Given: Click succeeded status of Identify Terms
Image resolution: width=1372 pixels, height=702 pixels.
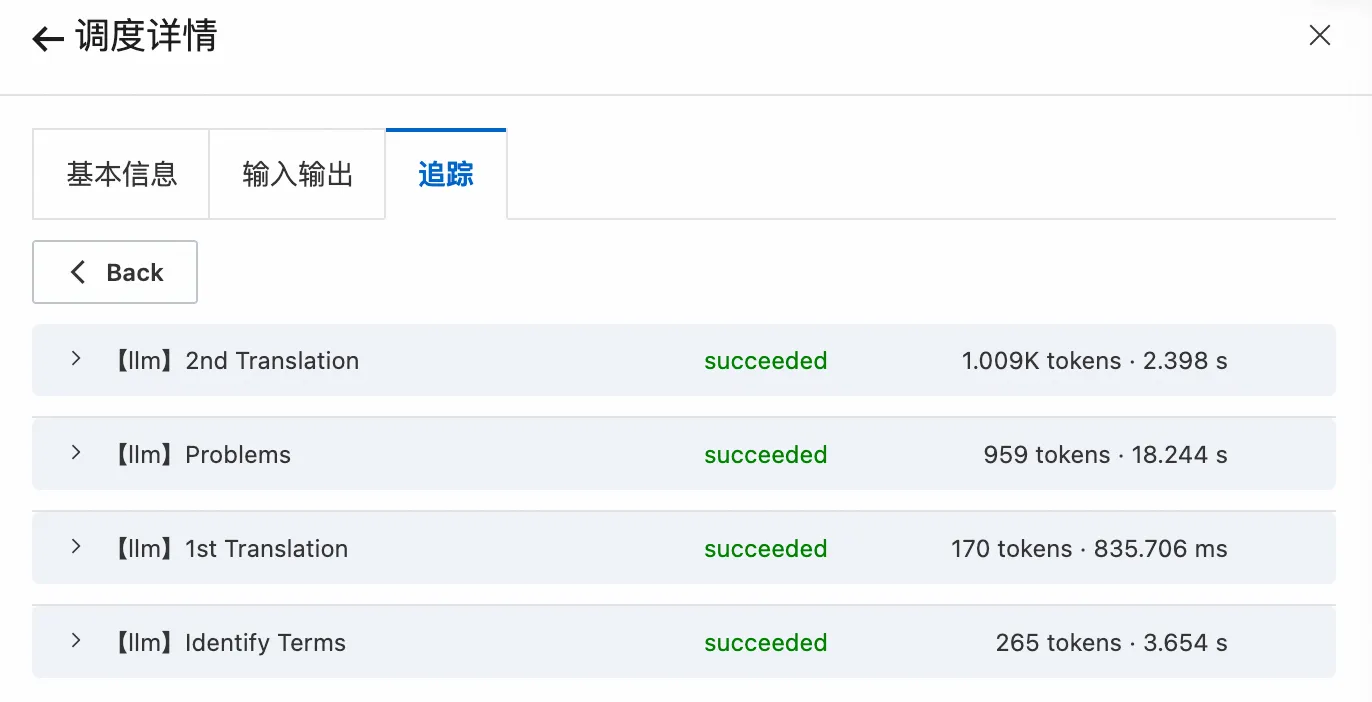Looking at the screenshot, I should 766,643.
